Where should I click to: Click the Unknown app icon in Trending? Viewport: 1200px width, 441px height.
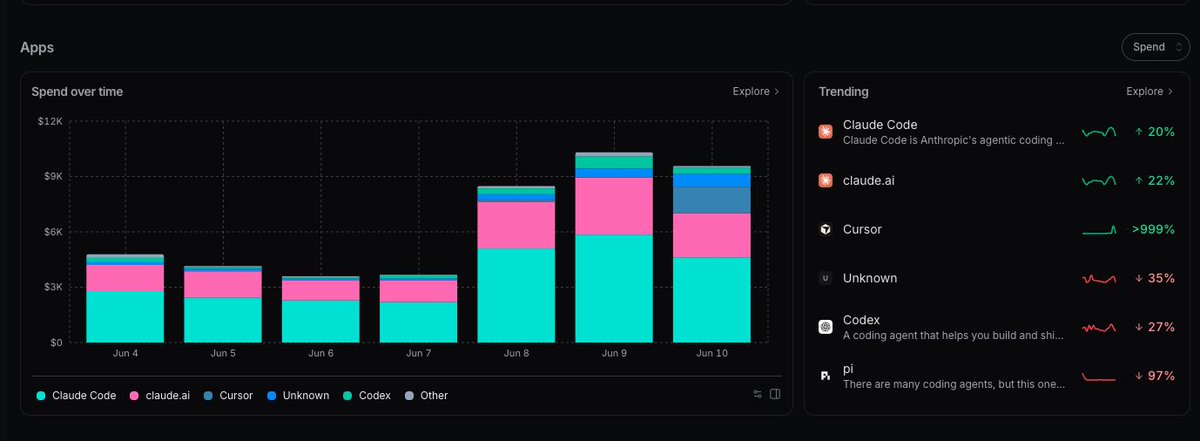coord(825,278)
